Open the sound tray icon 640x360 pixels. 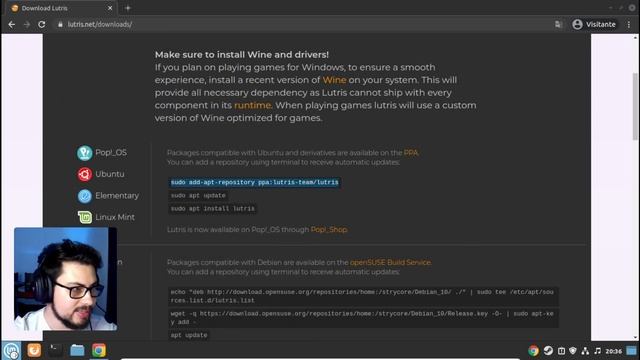(598, 351)
